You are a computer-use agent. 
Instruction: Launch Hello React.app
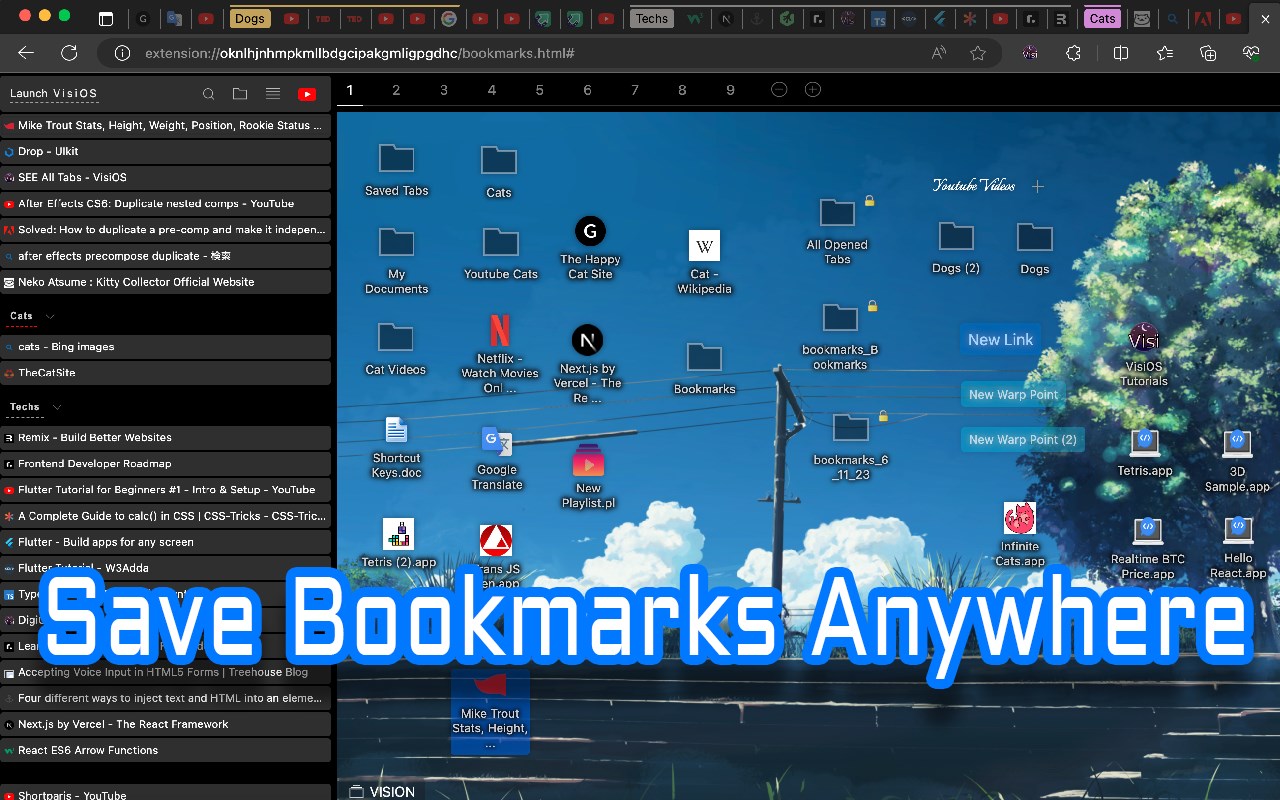pyautogui.click(x=1238, y=548)
